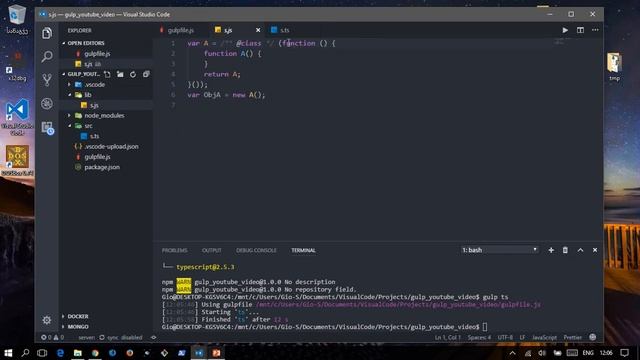
Task: Open the PROBLEMS panel tab
Action: [x=174, y=250]
